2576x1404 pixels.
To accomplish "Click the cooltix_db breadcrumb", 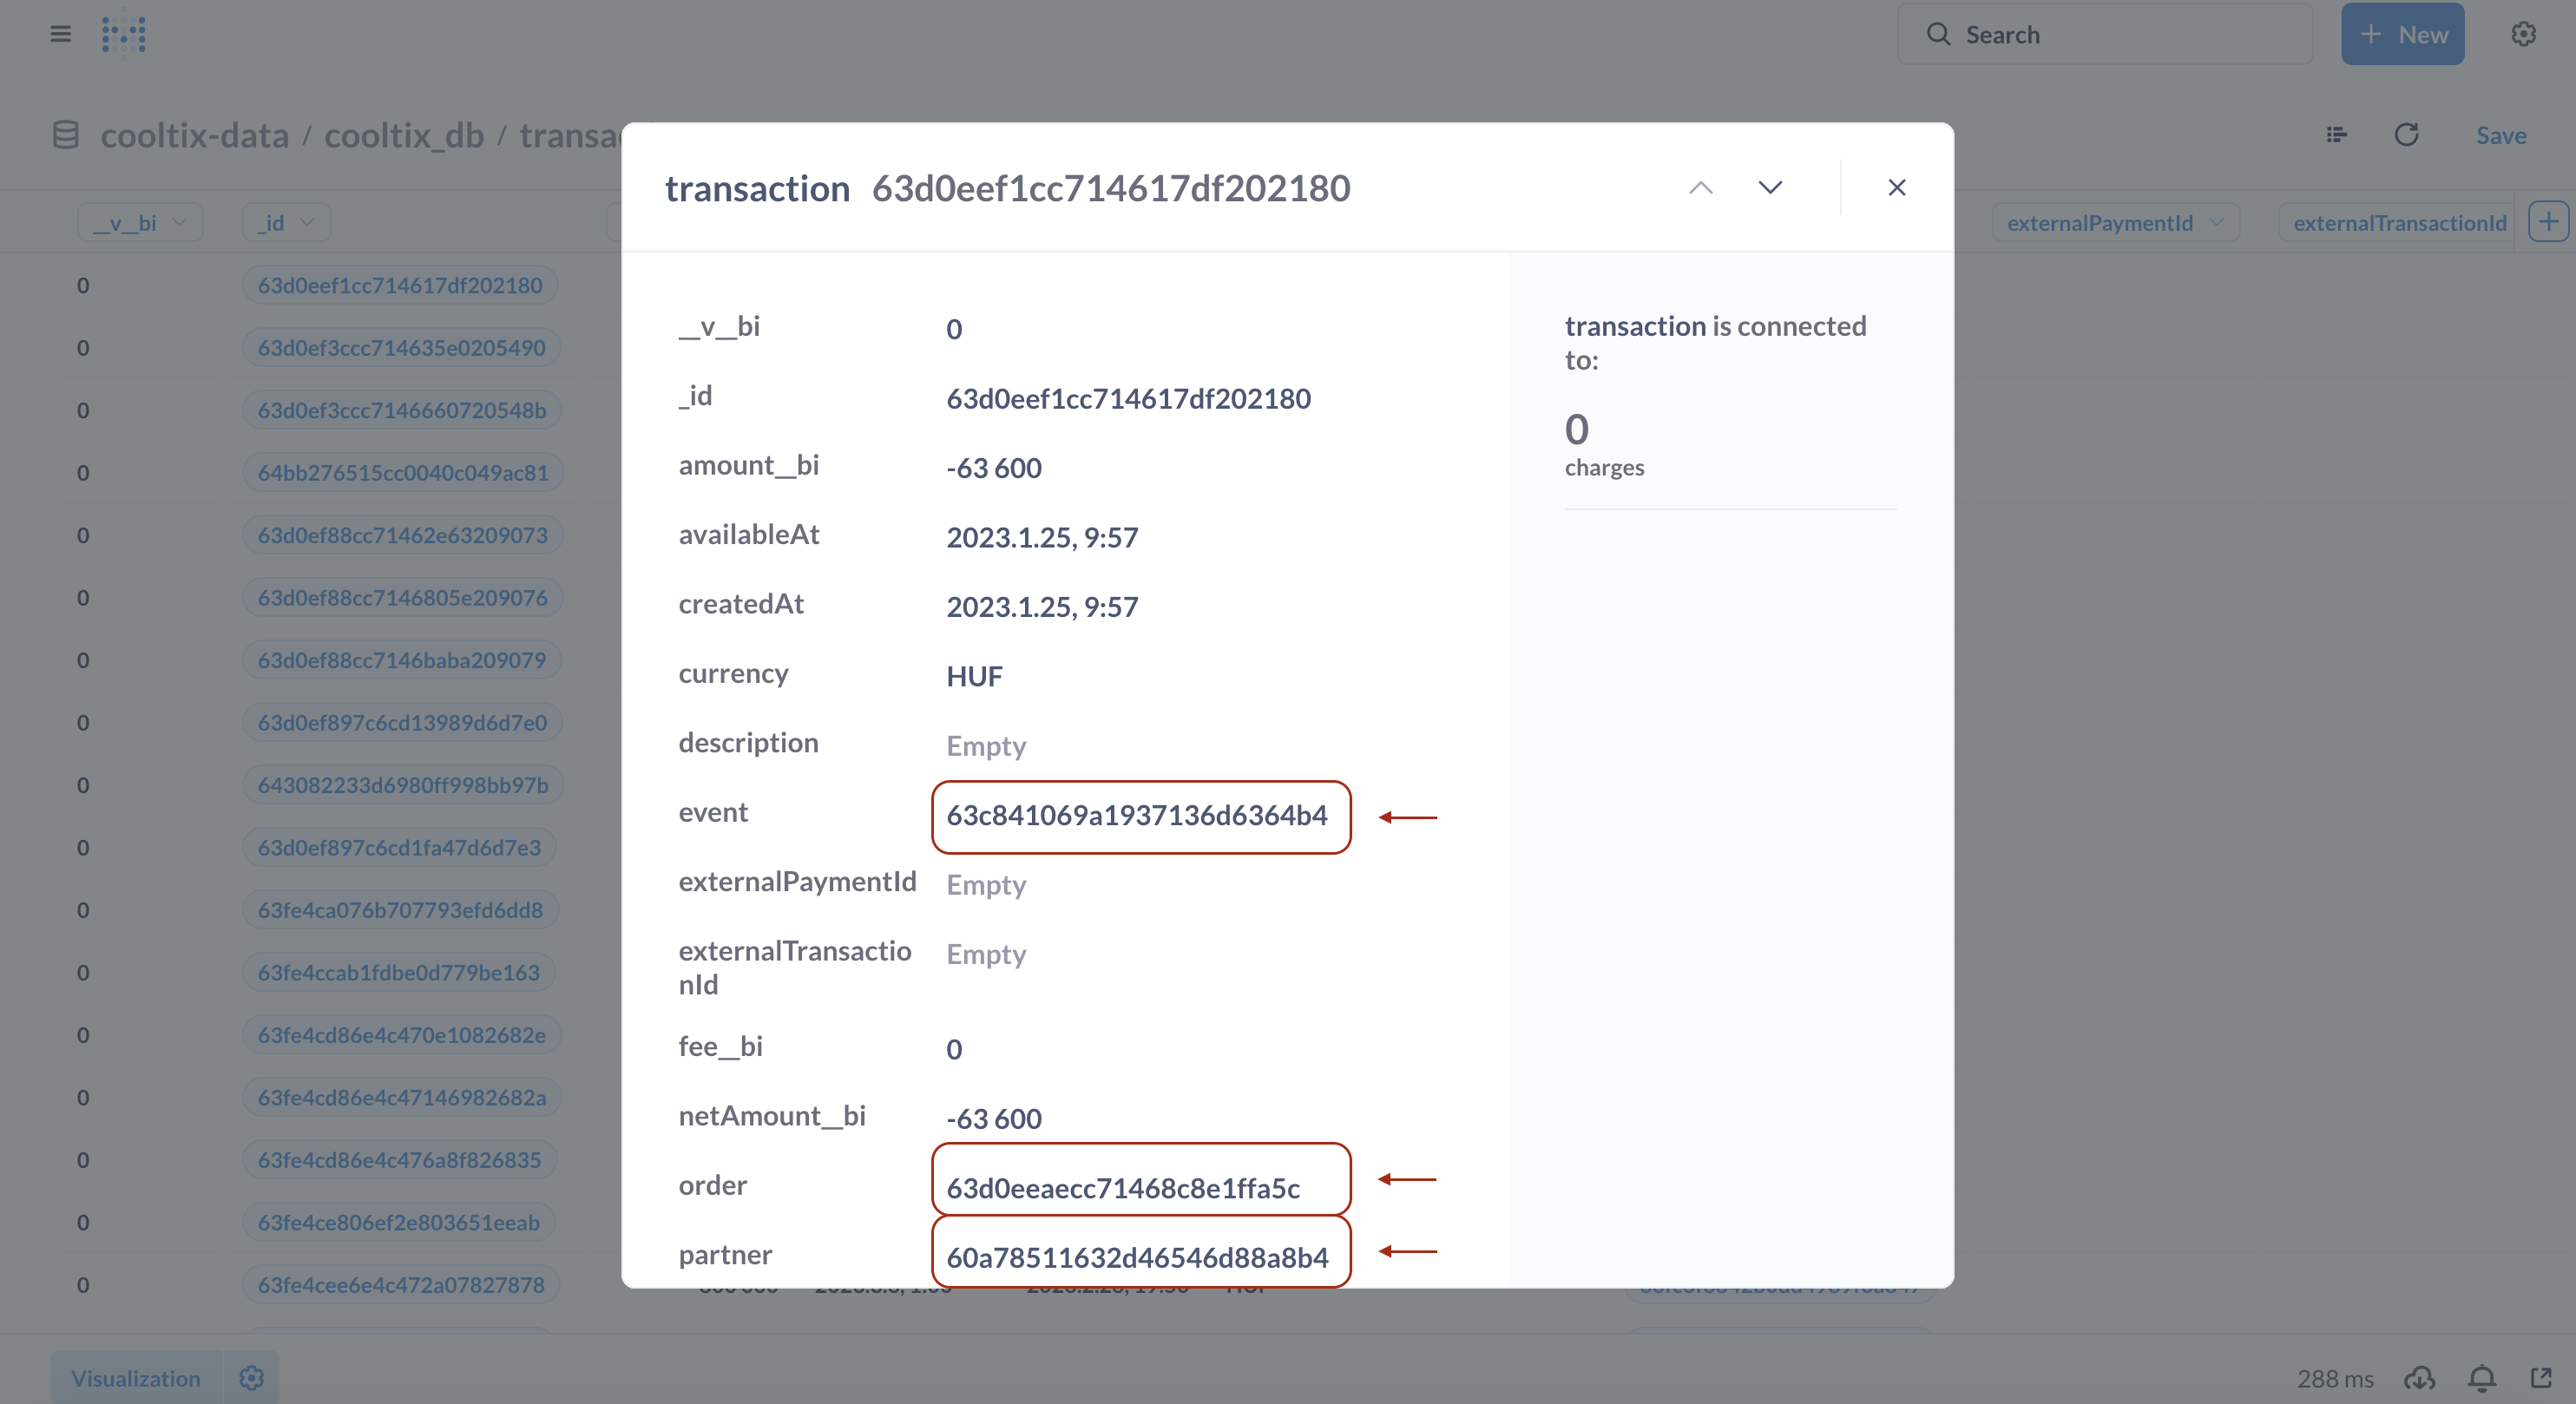I will point(404,135).
